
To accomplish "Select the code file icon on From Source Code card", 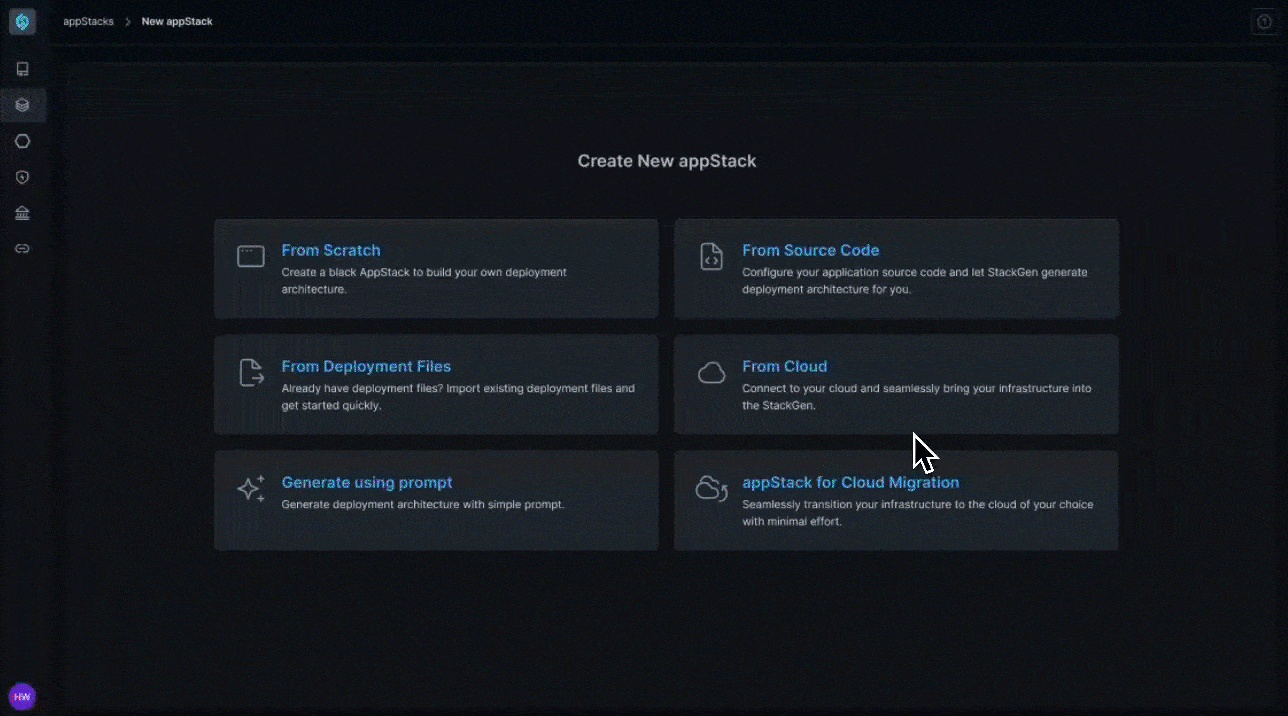I will point(711,256).
